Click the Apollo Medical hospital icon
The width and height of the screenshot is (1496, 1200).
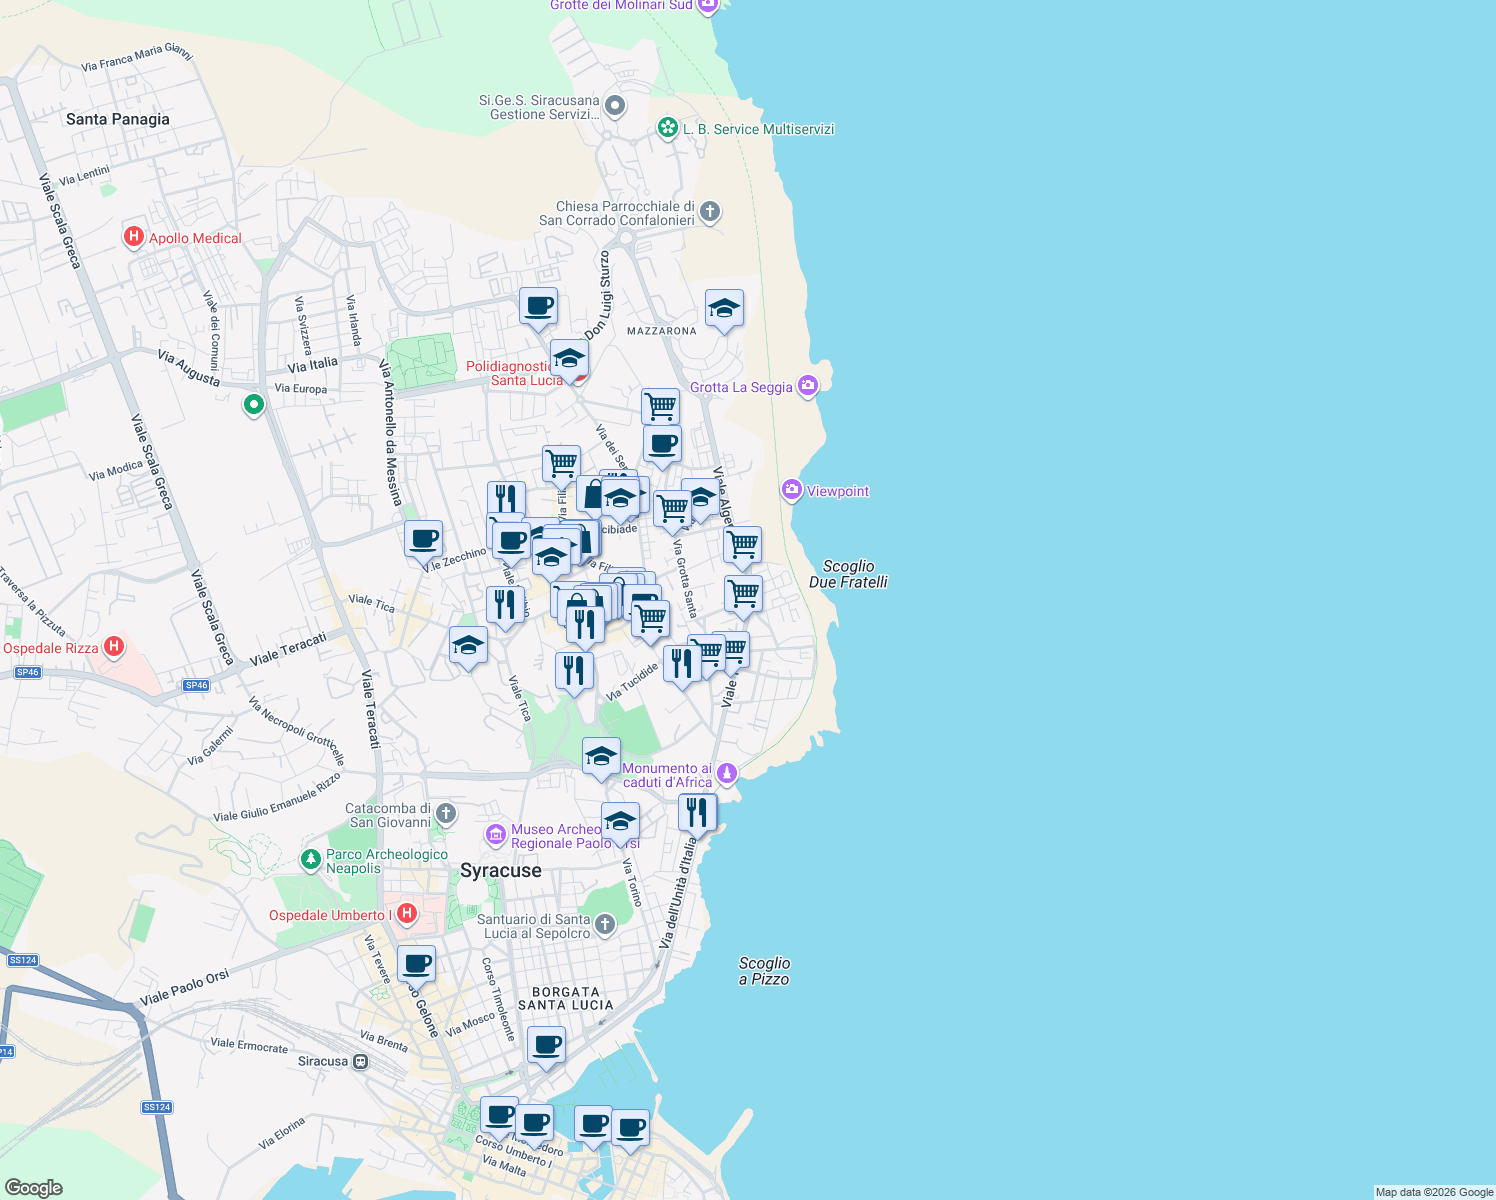click(x=133, y=237)
